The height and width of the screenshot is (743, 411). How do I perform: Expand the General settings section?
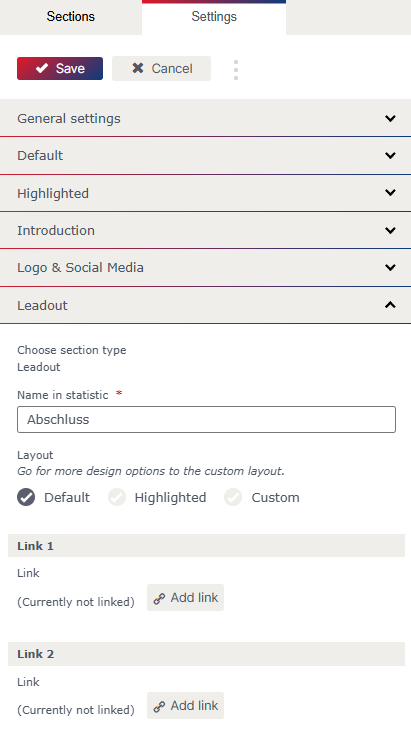pyautogui.click(x=205, y=118)
